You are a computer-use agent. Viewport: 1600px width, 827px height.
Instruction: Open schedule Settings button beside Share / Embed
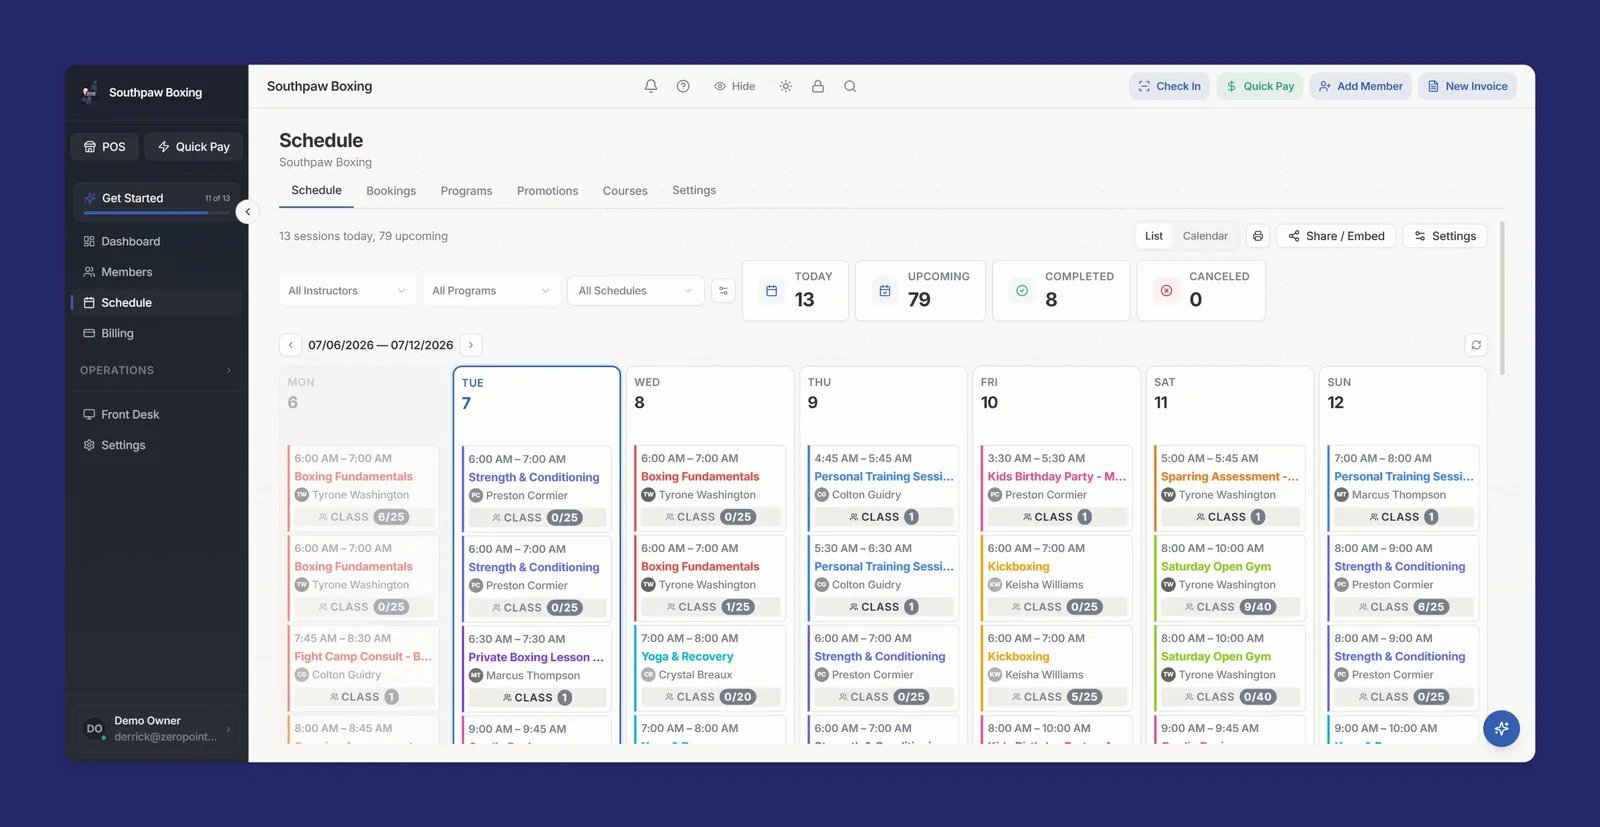[x=1445, y=236]
